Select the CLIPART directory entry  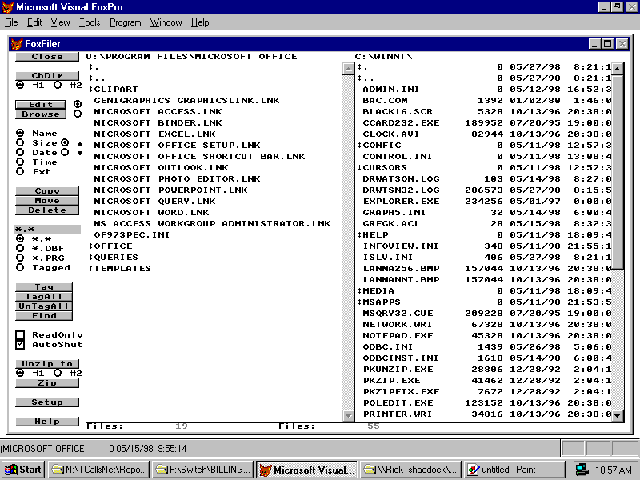(114, 89)
